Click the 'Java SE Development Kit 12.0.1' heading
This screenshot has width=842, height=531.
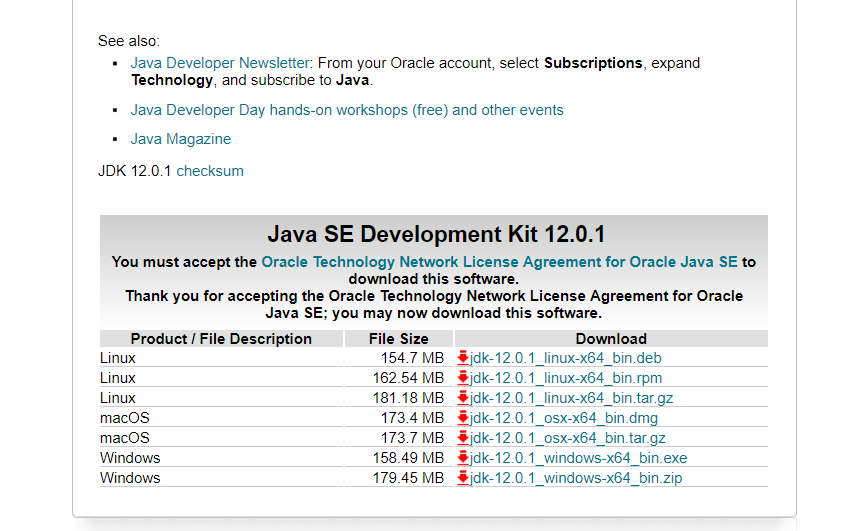tap(436, 234)
